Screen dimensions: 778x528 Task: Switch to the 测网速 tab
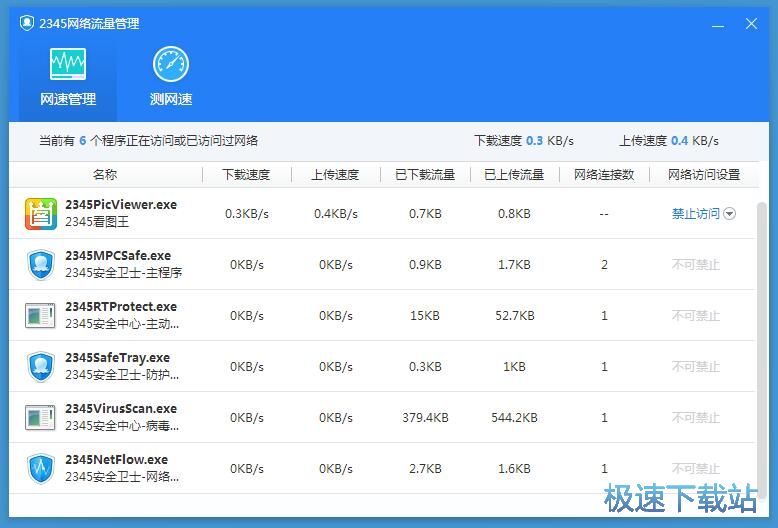171,78
